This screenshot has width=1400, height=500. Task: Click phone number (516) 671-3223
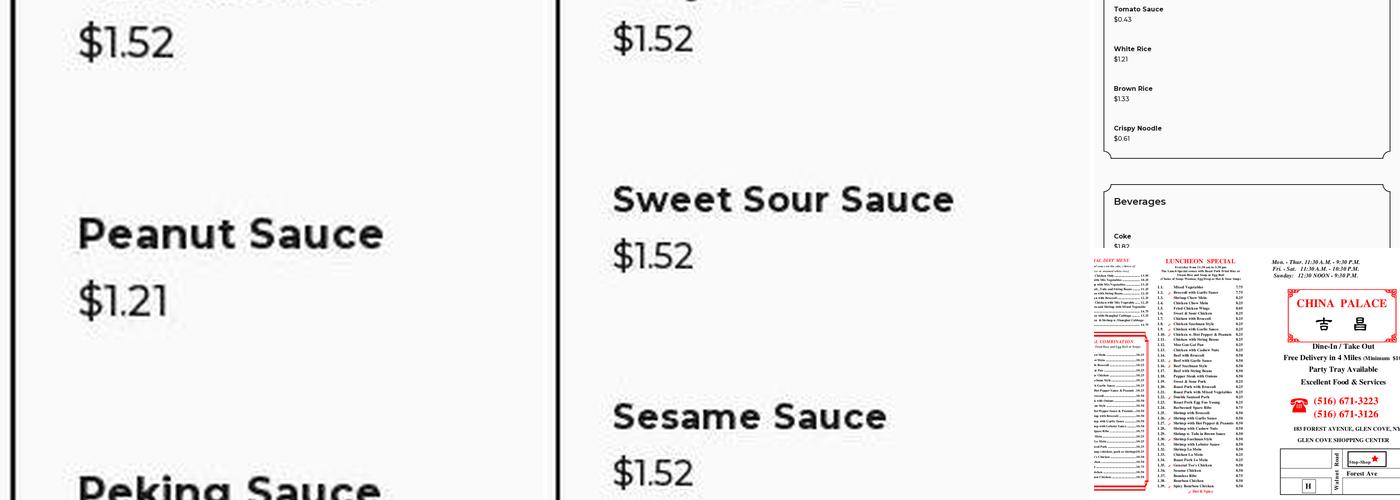(x=1345, y=401)
